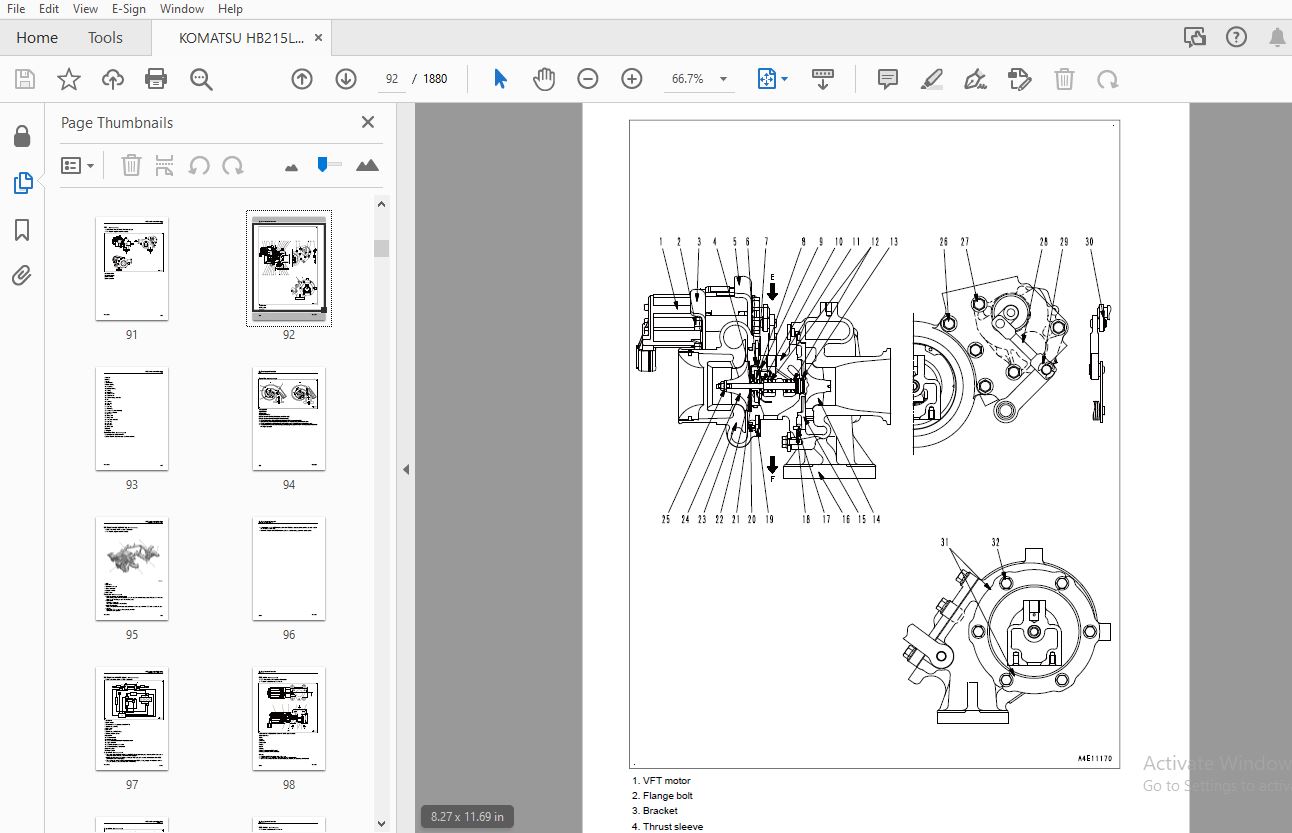Image resolution: width=1292 pixels, height=833 pixels.
Task: Open the chat notification icon top right
Action: (1195, 38)
